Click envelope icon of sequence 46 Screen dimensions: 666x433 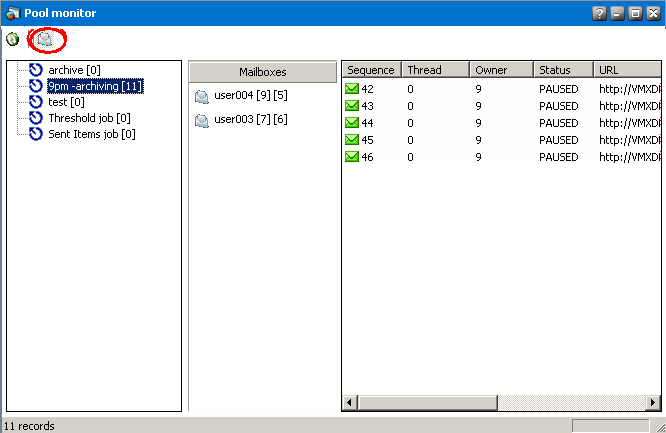coord(352,156)
